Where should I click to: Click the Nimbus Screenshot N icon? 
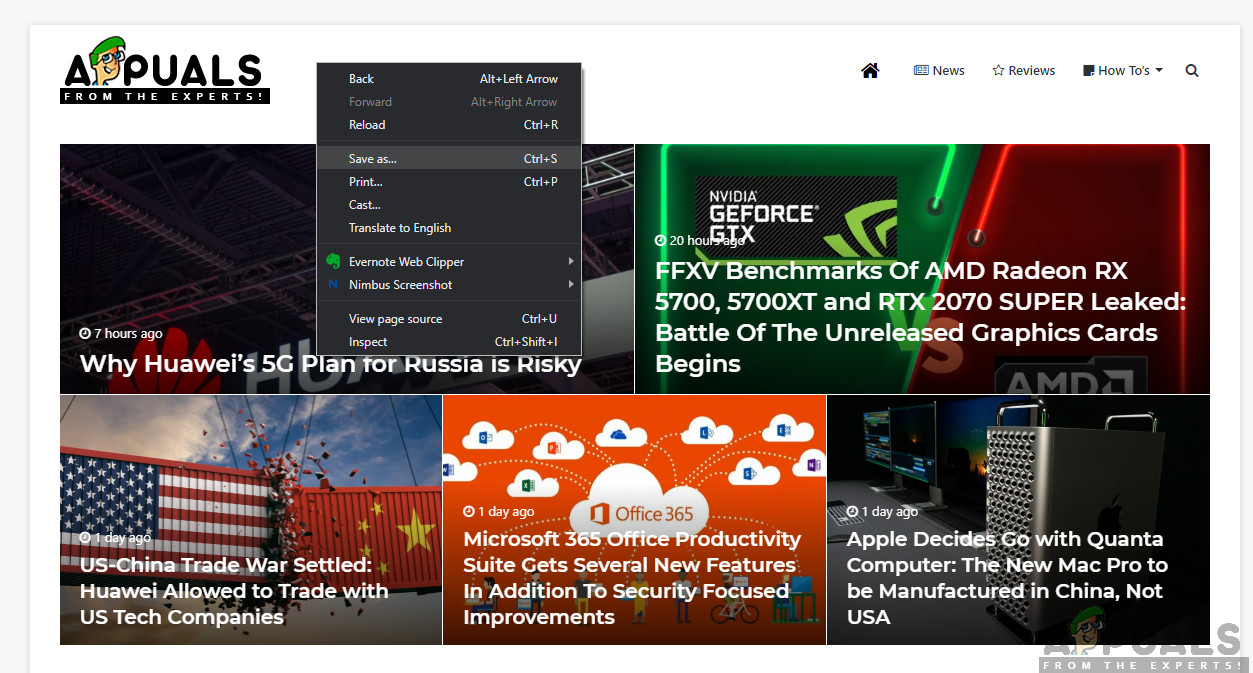(333, 285)
